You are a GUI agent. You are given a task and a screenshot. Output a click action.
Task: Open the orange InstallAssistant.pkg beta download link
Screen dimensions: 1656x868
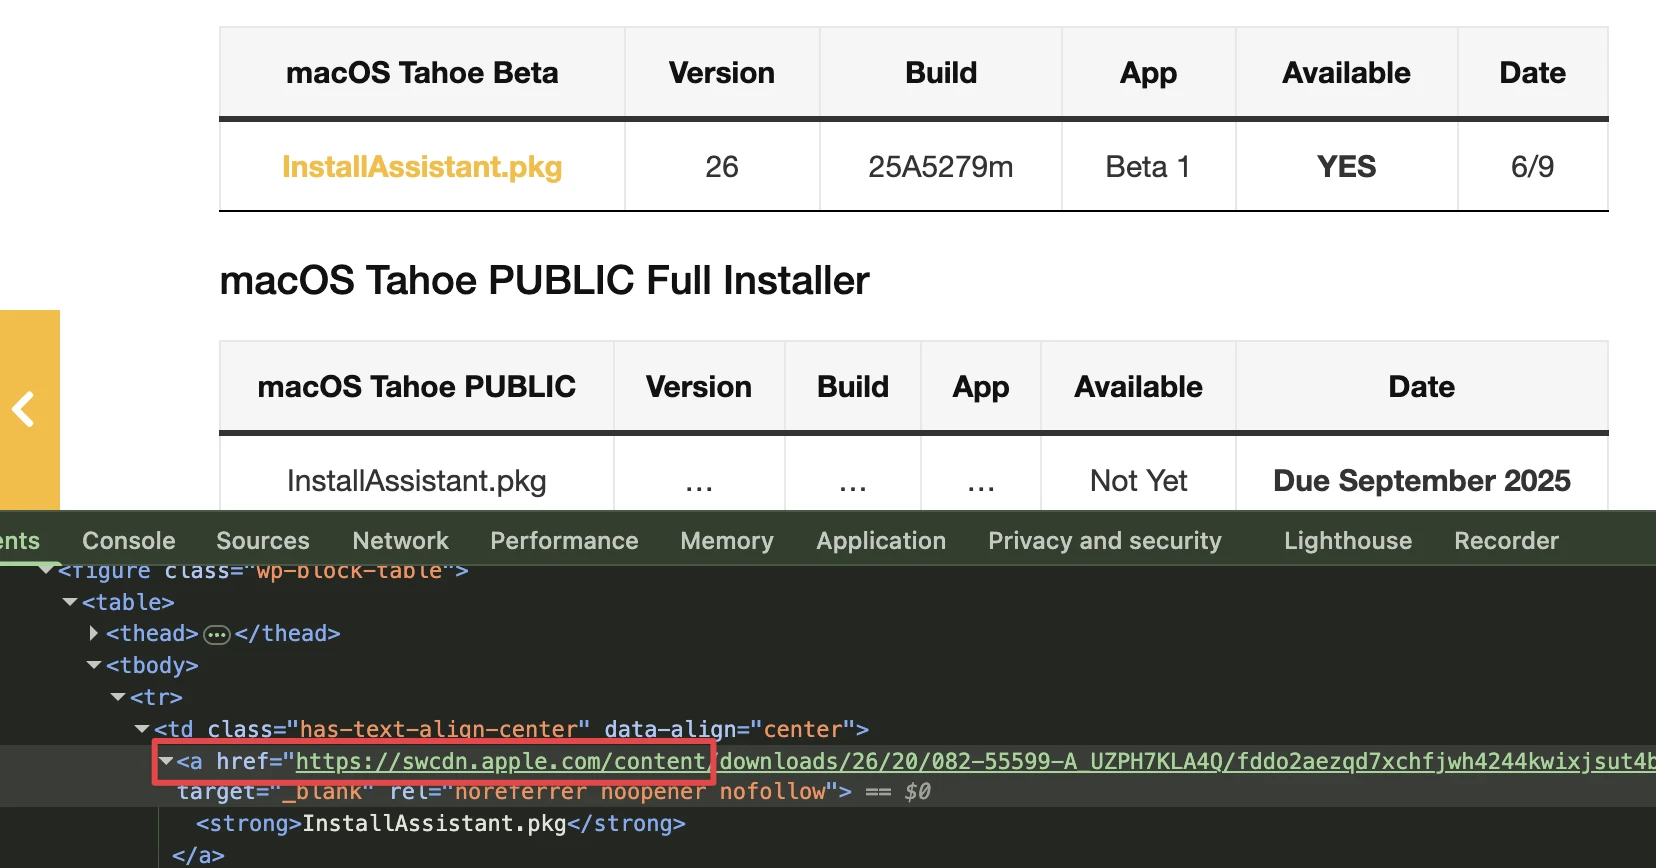(x=422, y=166)
